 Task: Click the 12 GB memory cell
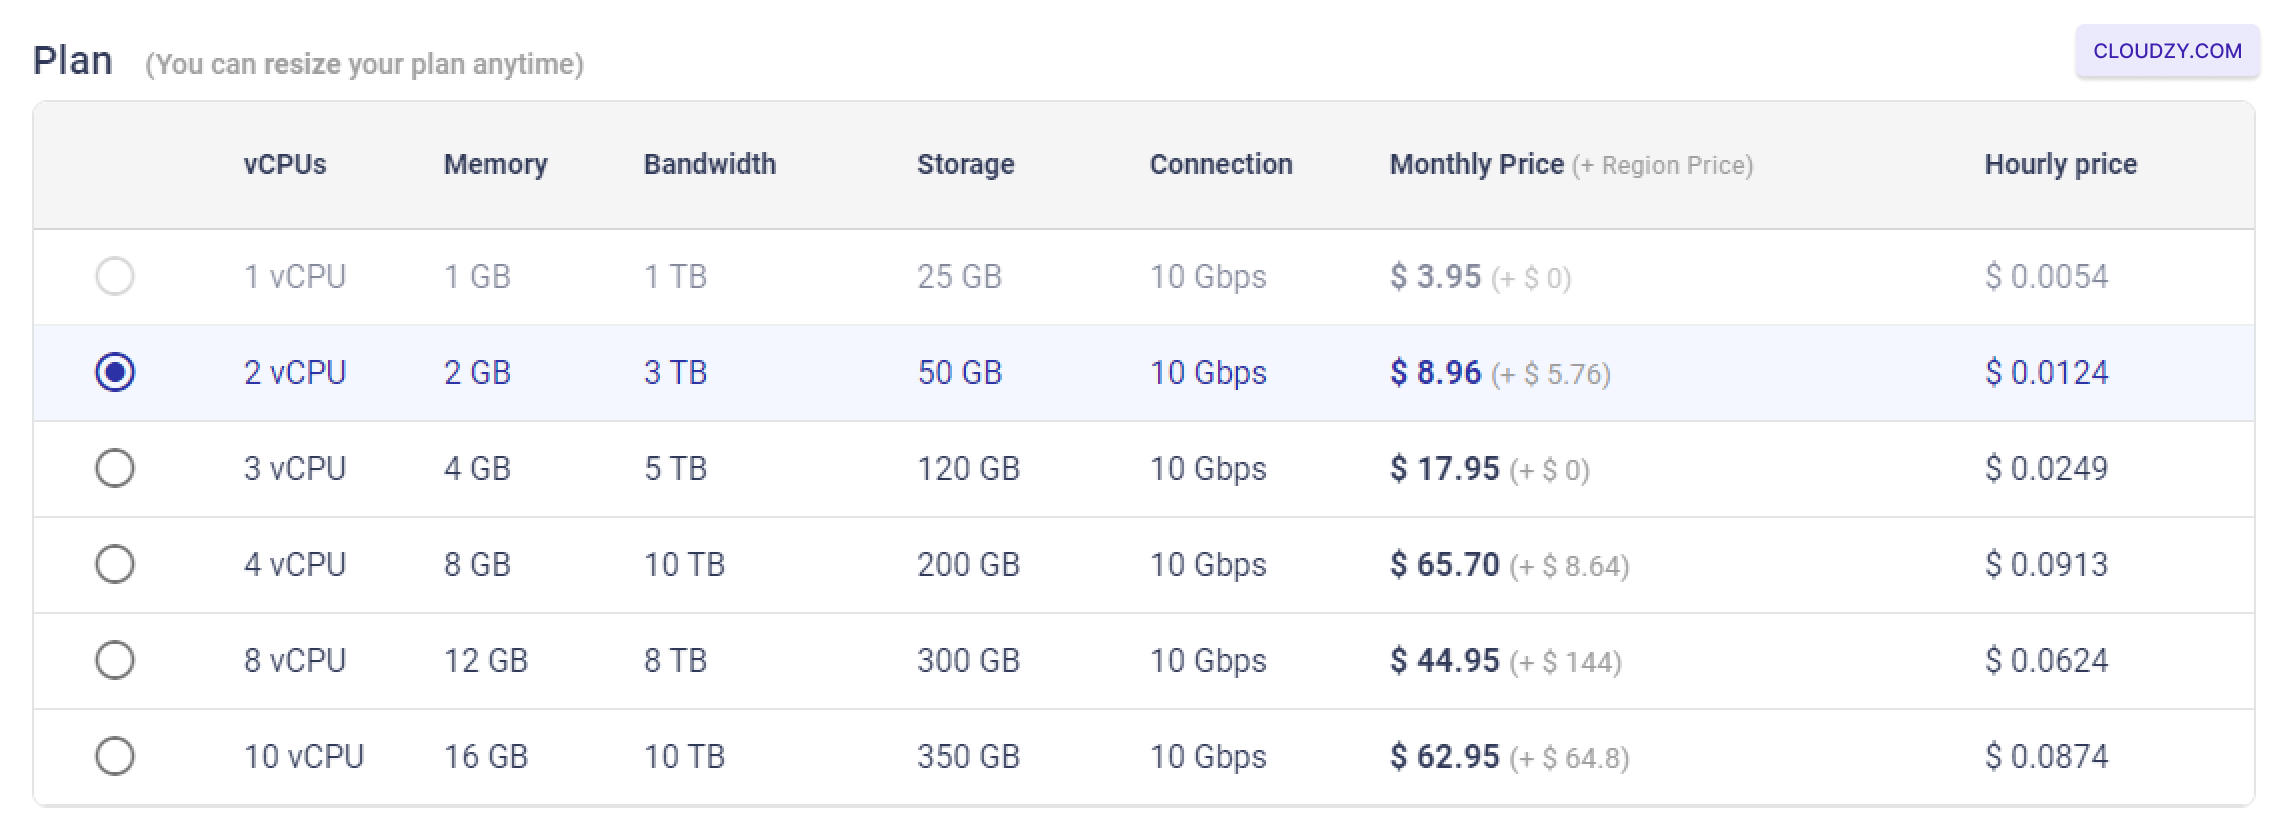(x=486, y=660)
